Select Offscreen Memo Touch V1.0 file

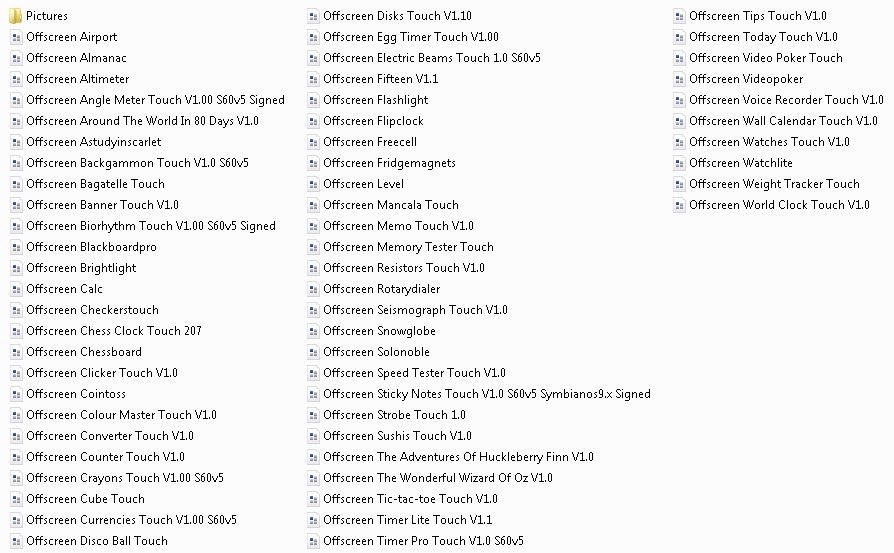click(x=399, y=226)
